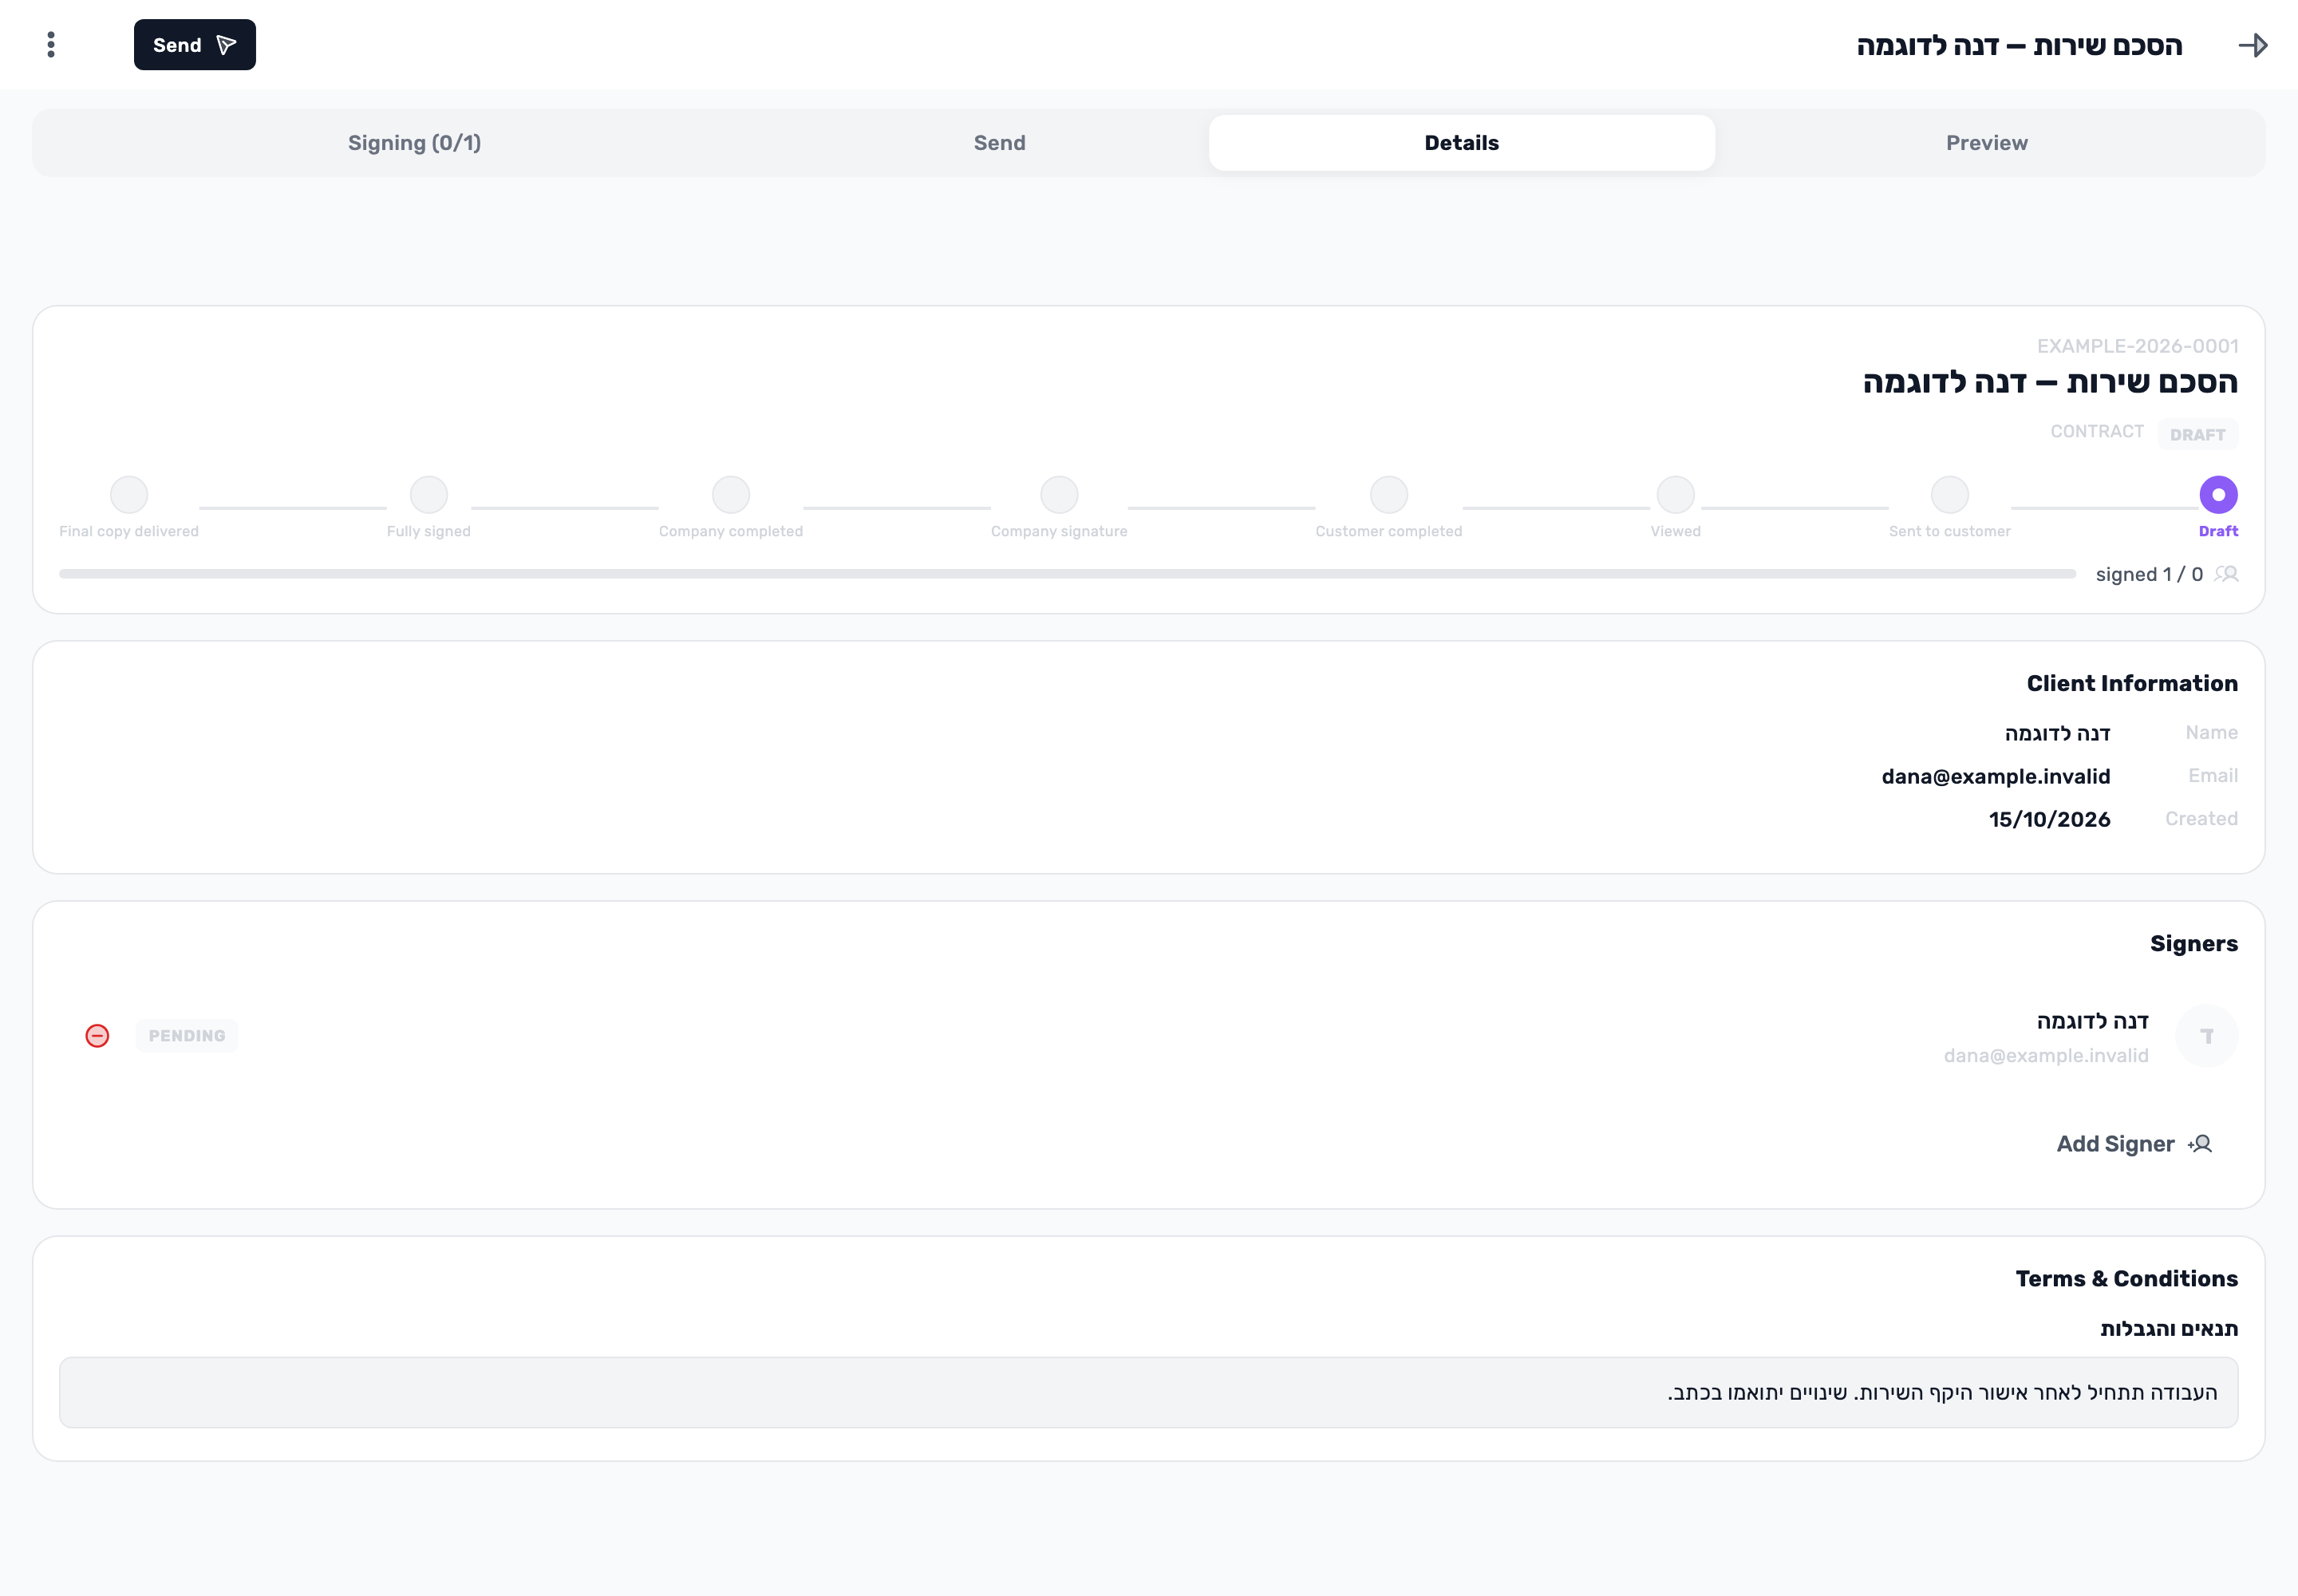Click the Viewed step circle
Screen dimensions: 2298x1596
pos(1675,494)
